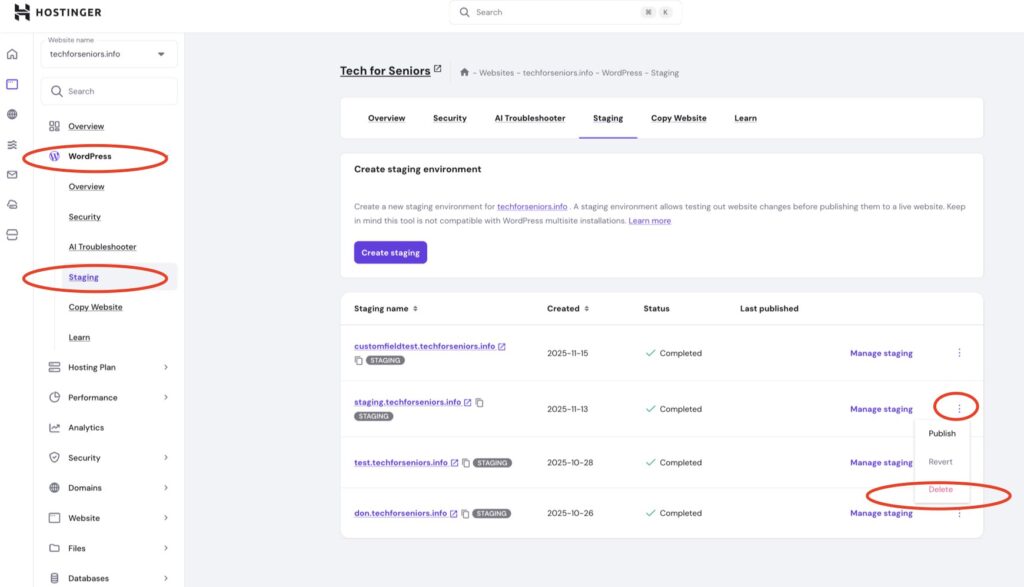Open the three-dot menu for the customfieldtest row

pos(959,353)
